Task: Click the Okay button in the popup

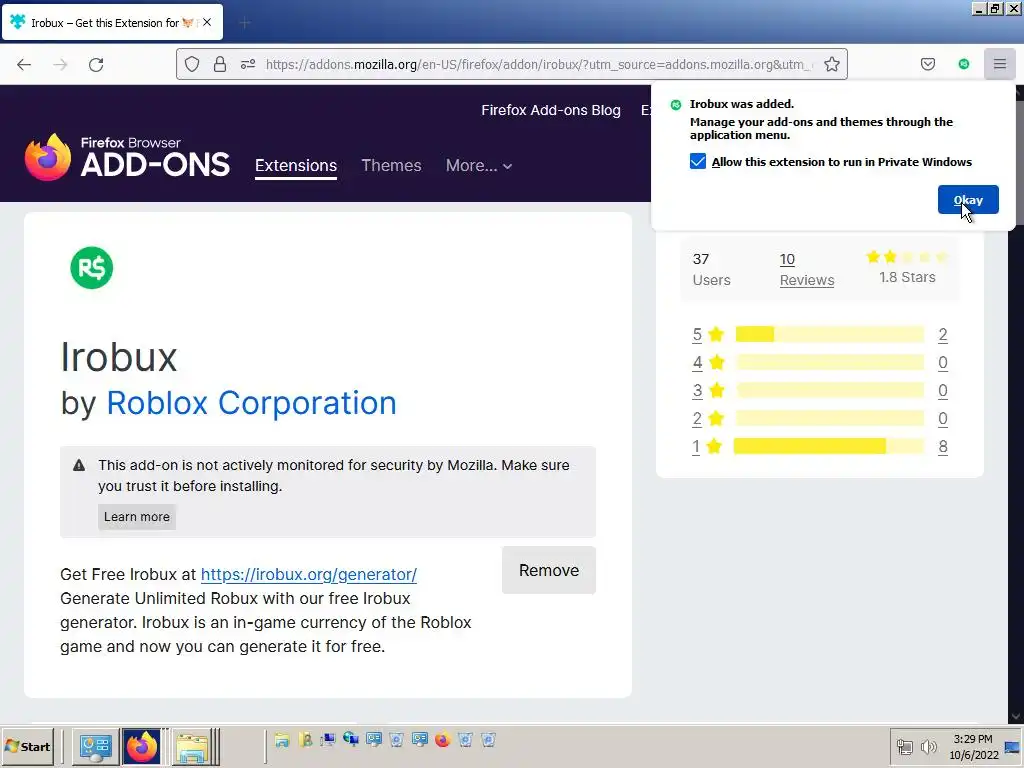Action: [968, 200]
